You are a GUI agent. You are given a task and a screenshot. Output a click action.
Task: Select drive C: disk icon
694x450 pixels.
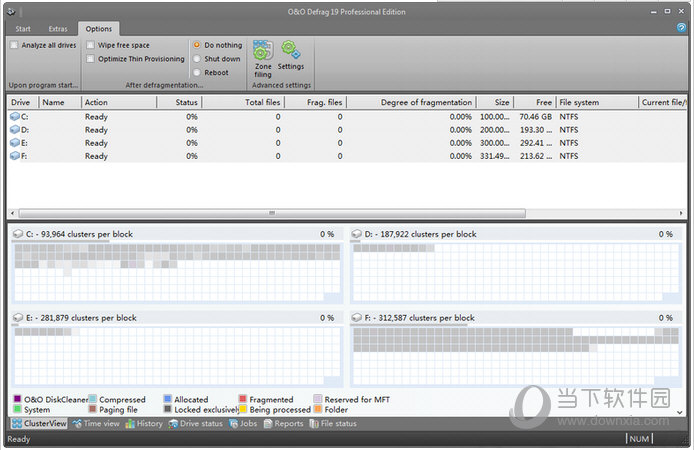click(15, 116)
